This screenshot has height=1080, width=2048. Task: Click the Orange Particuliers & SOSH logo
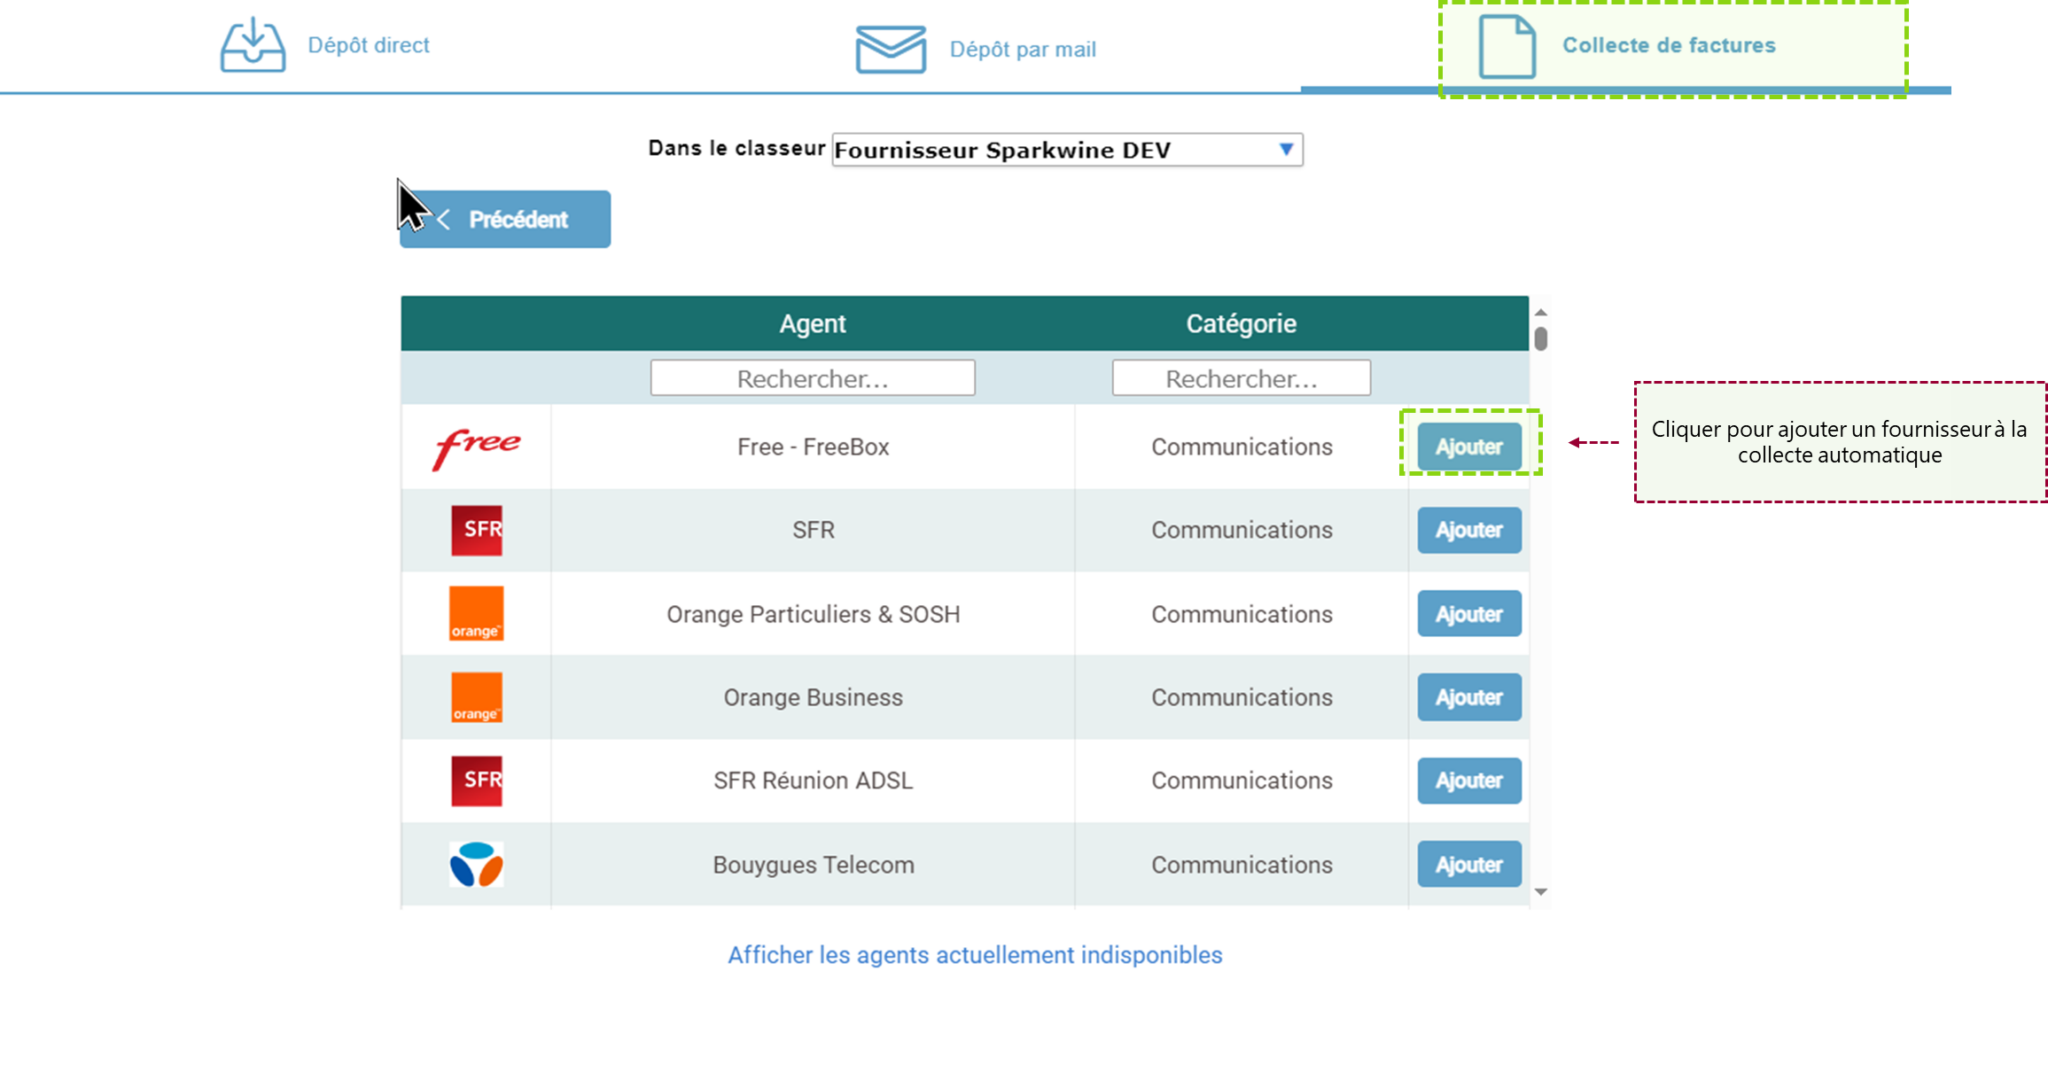coord(477,613)
